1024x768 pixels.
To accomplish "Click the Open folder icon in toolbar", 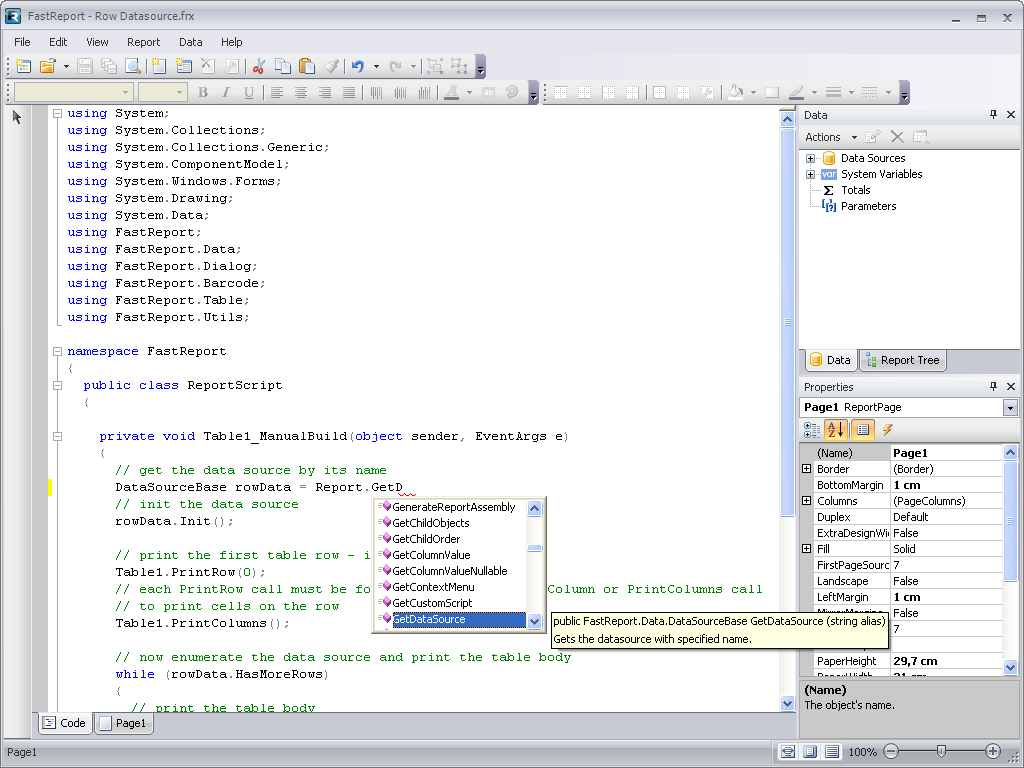I will 47,66.
